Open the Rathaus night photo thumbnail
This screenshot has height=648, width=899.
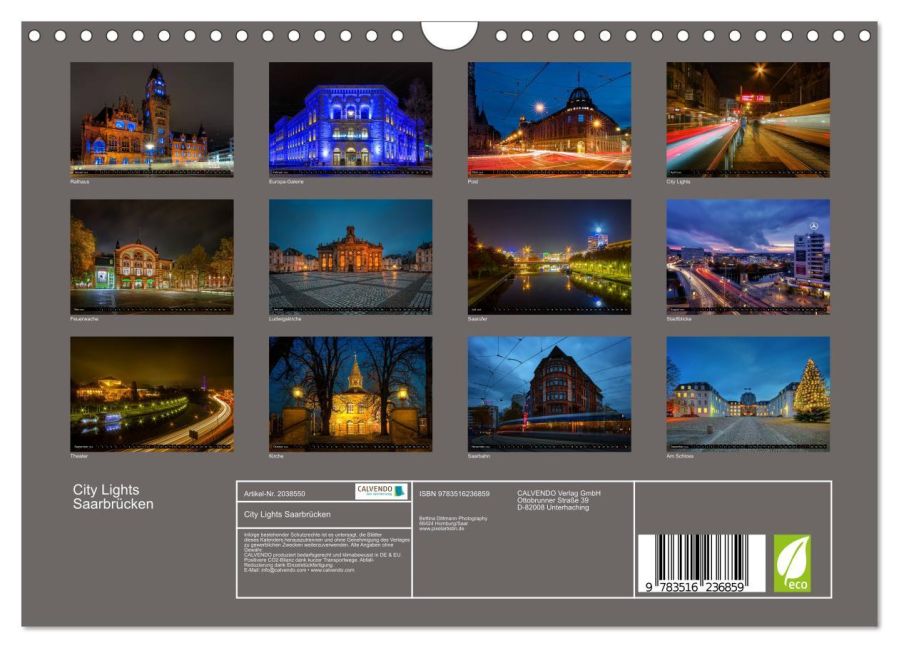tap(152, 119)
